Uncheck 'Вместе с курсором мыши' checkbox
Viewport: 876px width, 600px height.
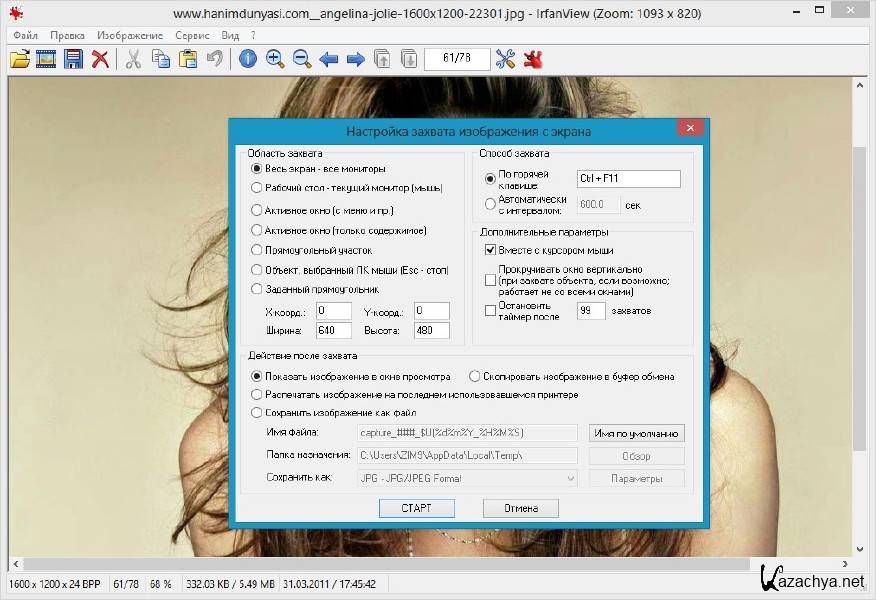coord(490,250)
